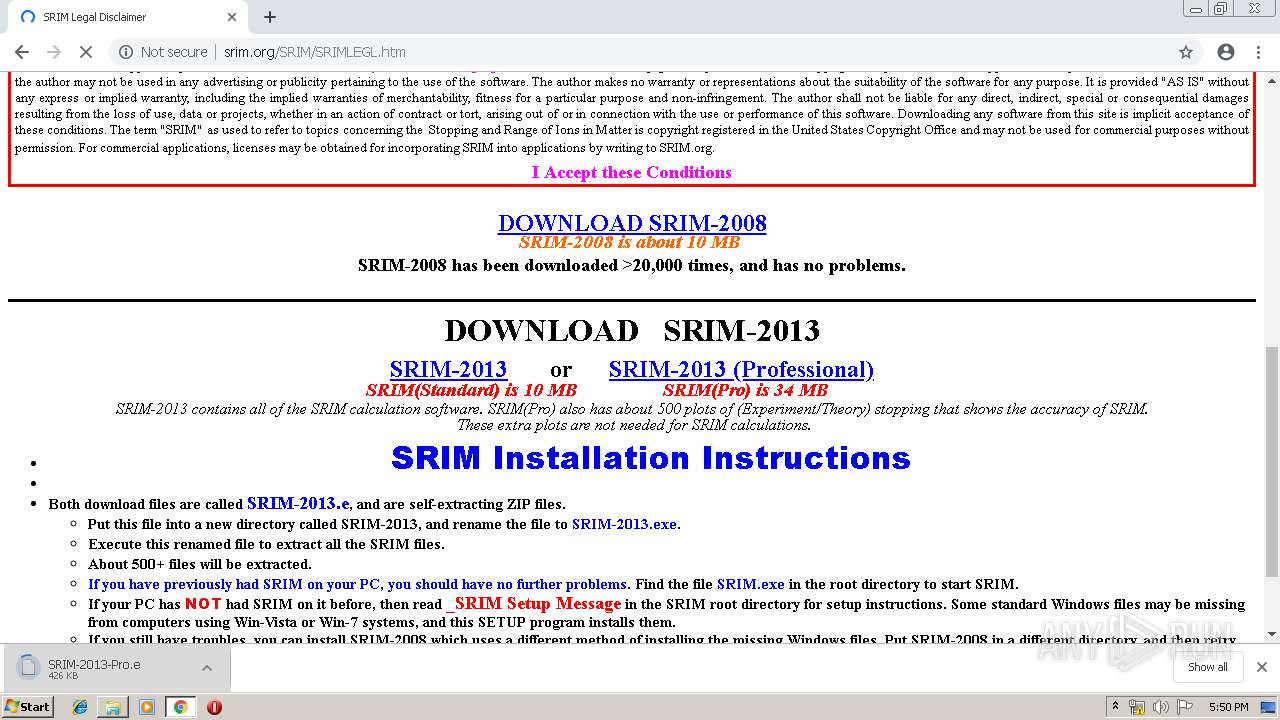The height and width of the screenshot is (720, 1280).
Task: Click the _SRIM Setup Message text
Action: point(533,604)
